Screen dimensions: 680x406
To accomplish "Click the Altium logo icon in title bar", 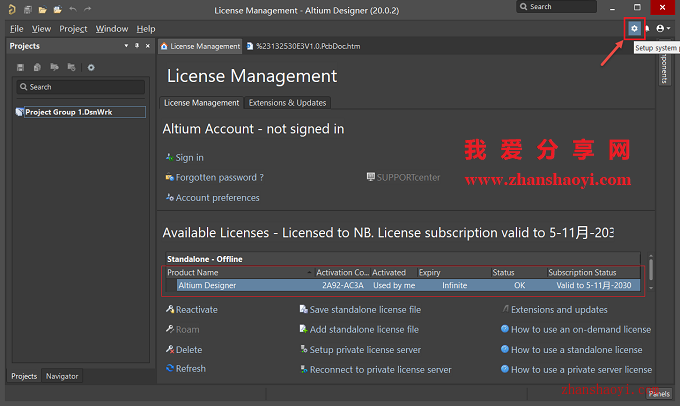I will (x=12, y=9).
